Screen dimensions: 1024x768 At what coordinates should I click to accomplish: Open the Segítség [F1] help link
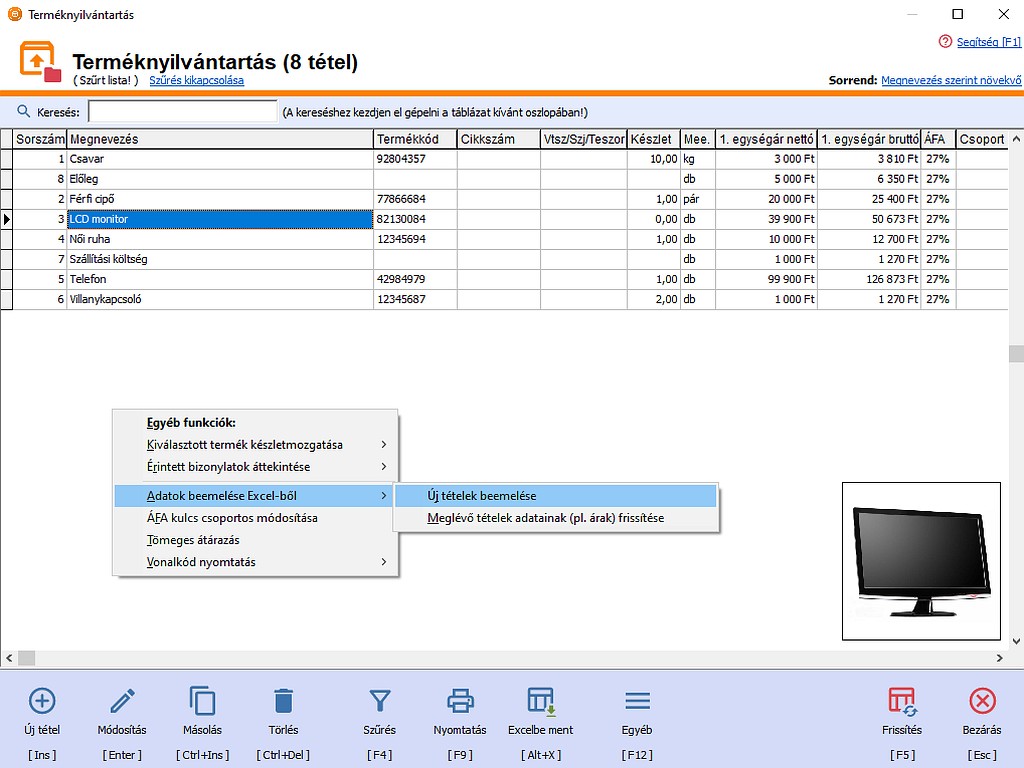(988, 42)
